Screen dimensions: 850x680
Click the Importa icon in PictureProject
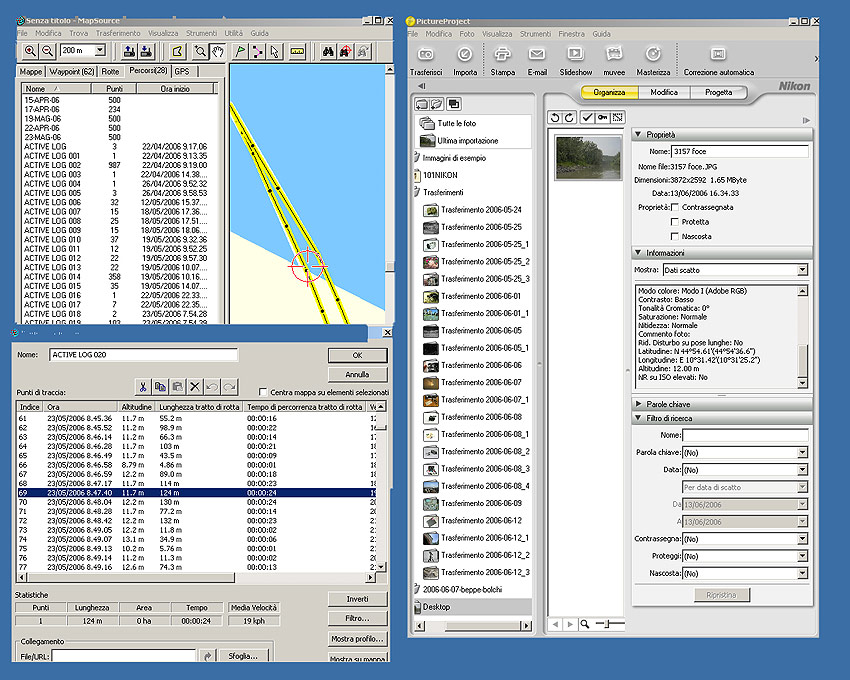465,55
